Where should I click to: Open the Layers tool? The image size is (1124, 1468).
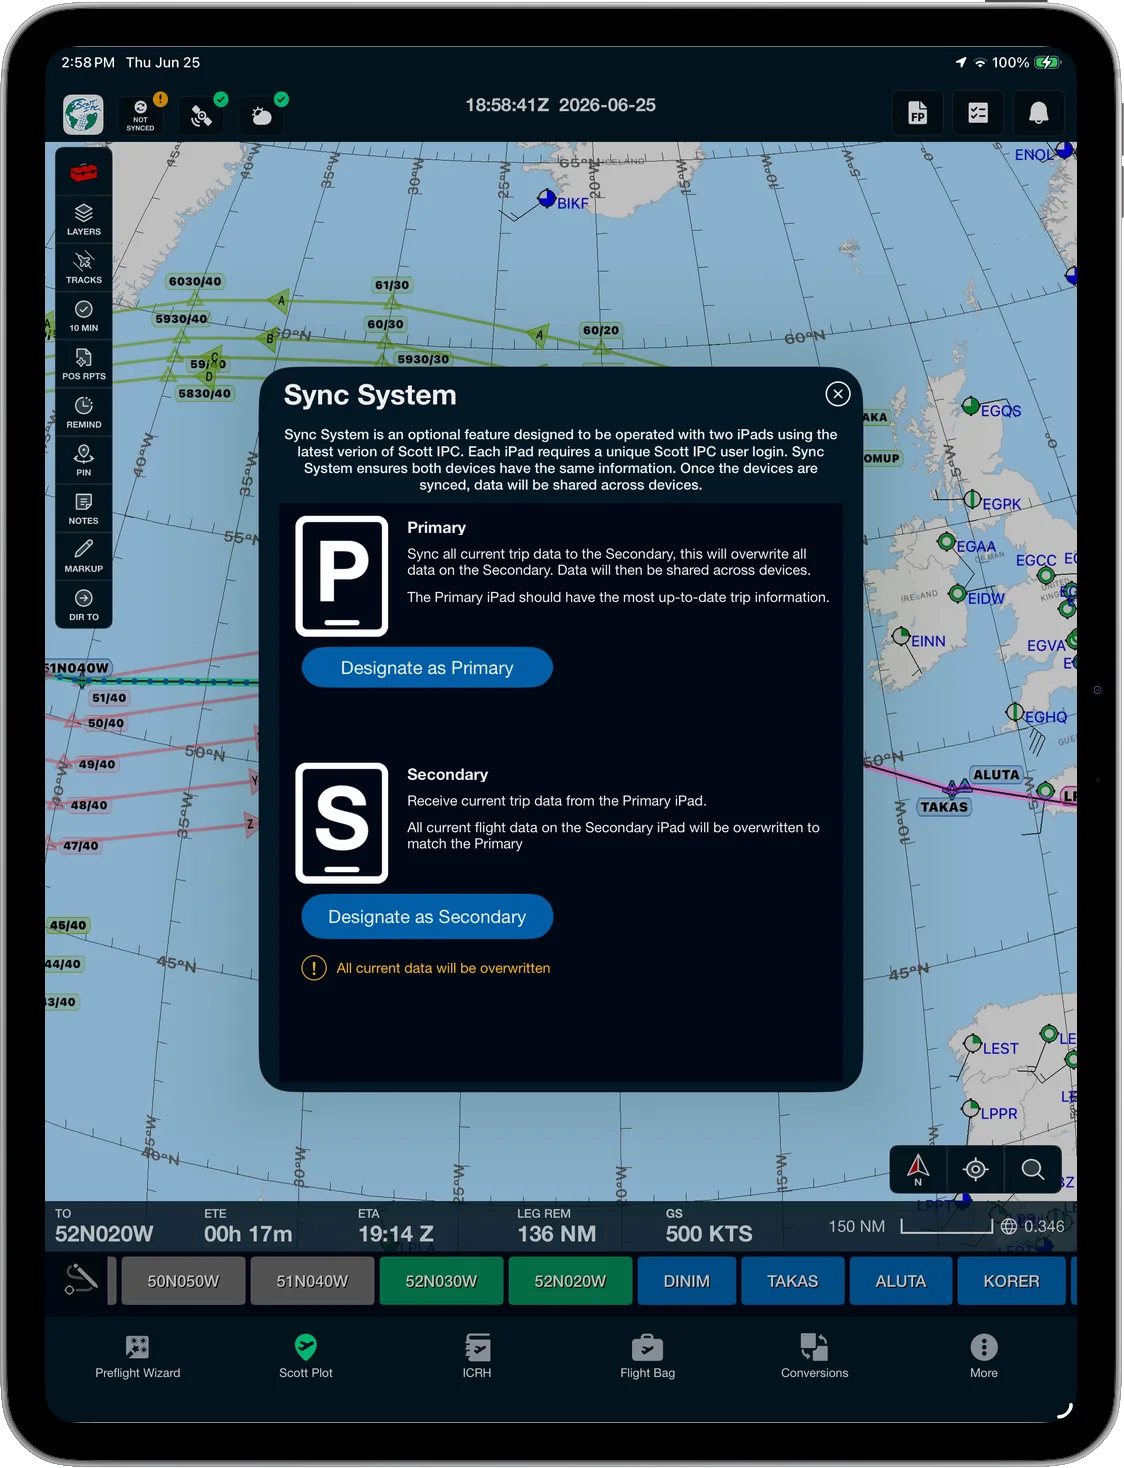click(x=84, y=219)
